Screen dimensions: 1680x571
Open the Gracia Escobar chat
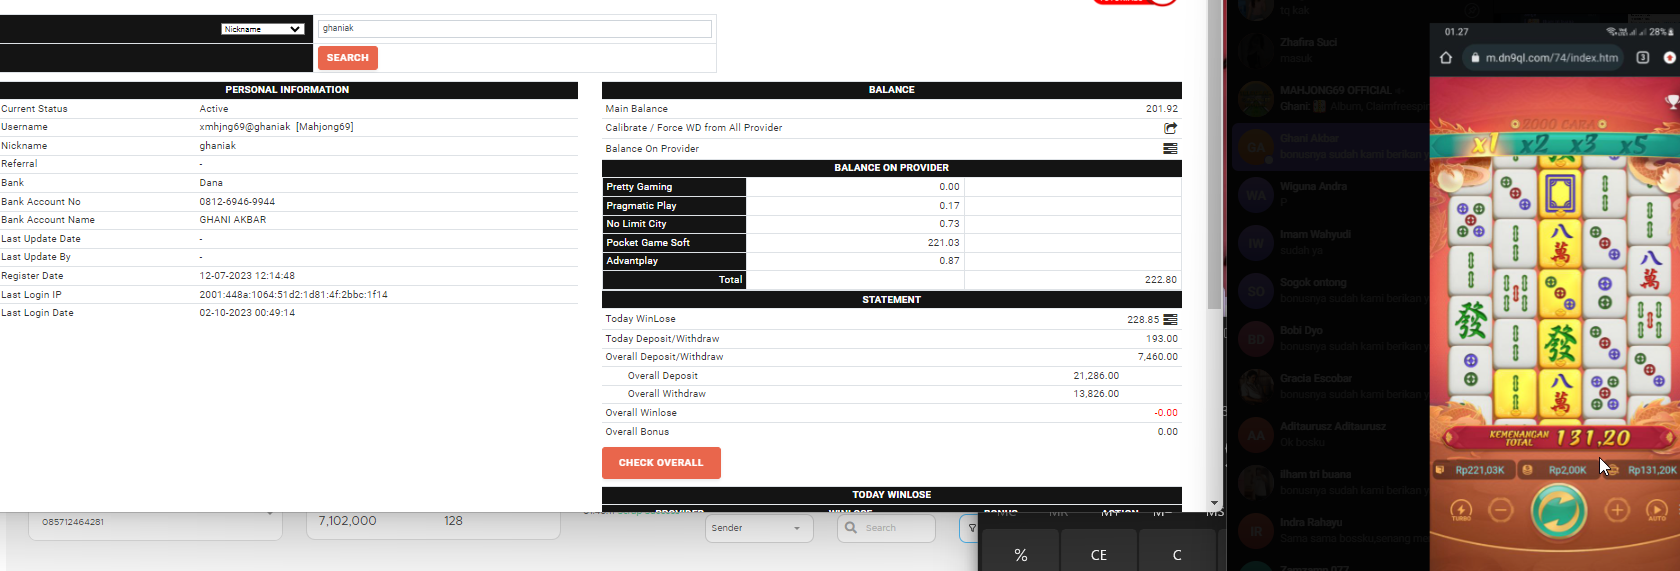[1330, 386]
